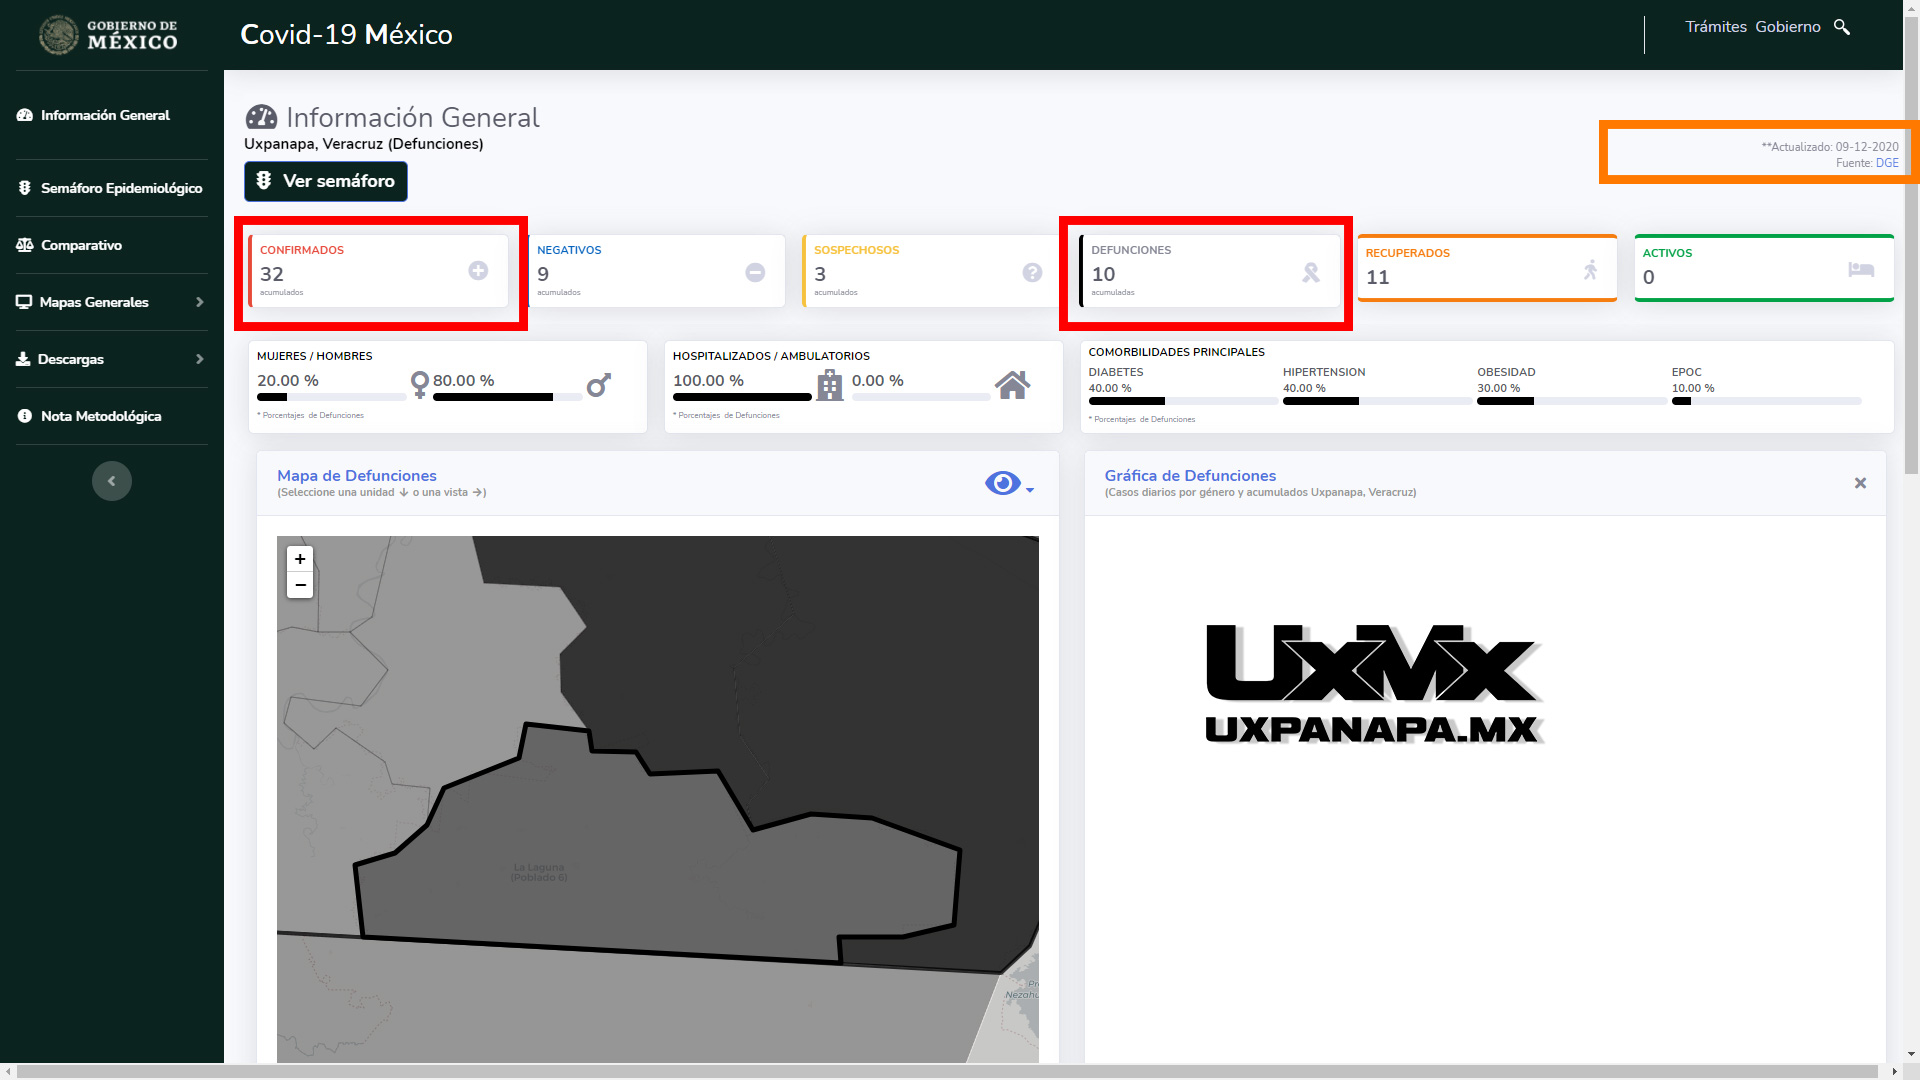
Task: Click the male symbol icon
Action: click(x=598, y=385)
